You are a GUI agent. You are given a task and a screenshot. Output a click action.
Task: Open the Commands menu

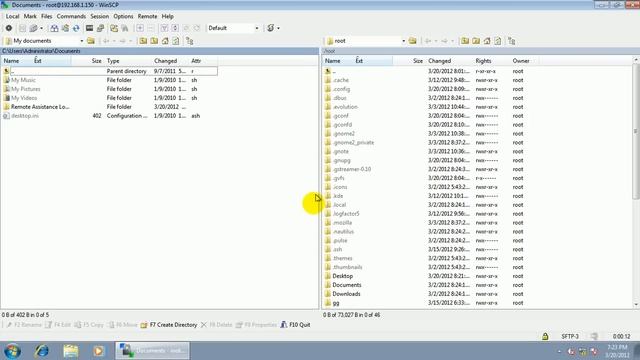(x=71, y=16)
